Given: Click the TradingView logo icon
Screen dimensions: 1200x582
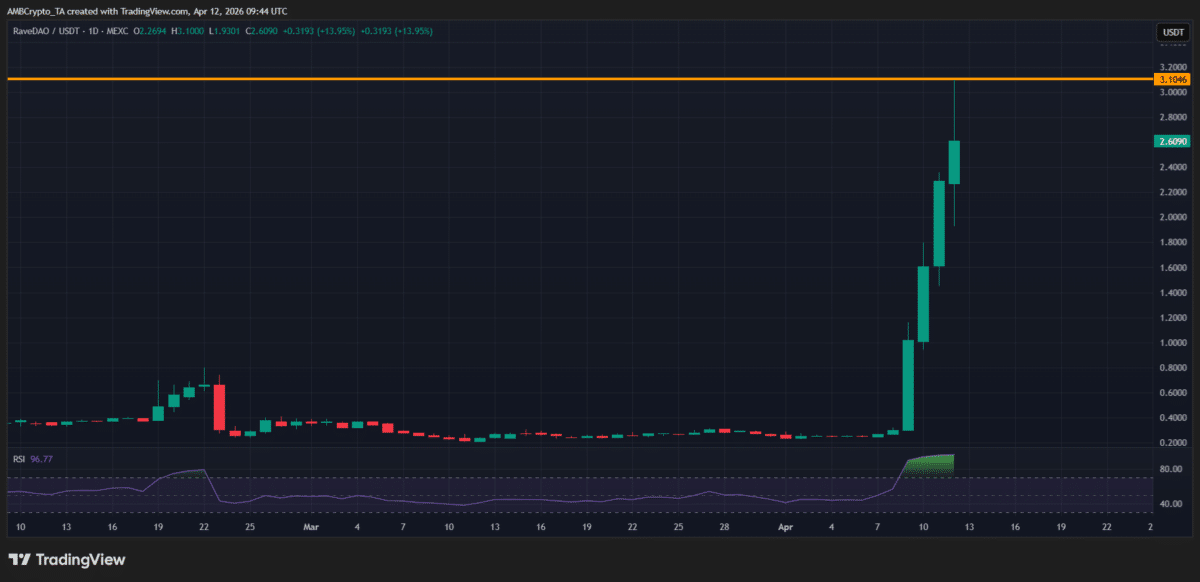Looking at the screenshot, I should tap(19, 560).
